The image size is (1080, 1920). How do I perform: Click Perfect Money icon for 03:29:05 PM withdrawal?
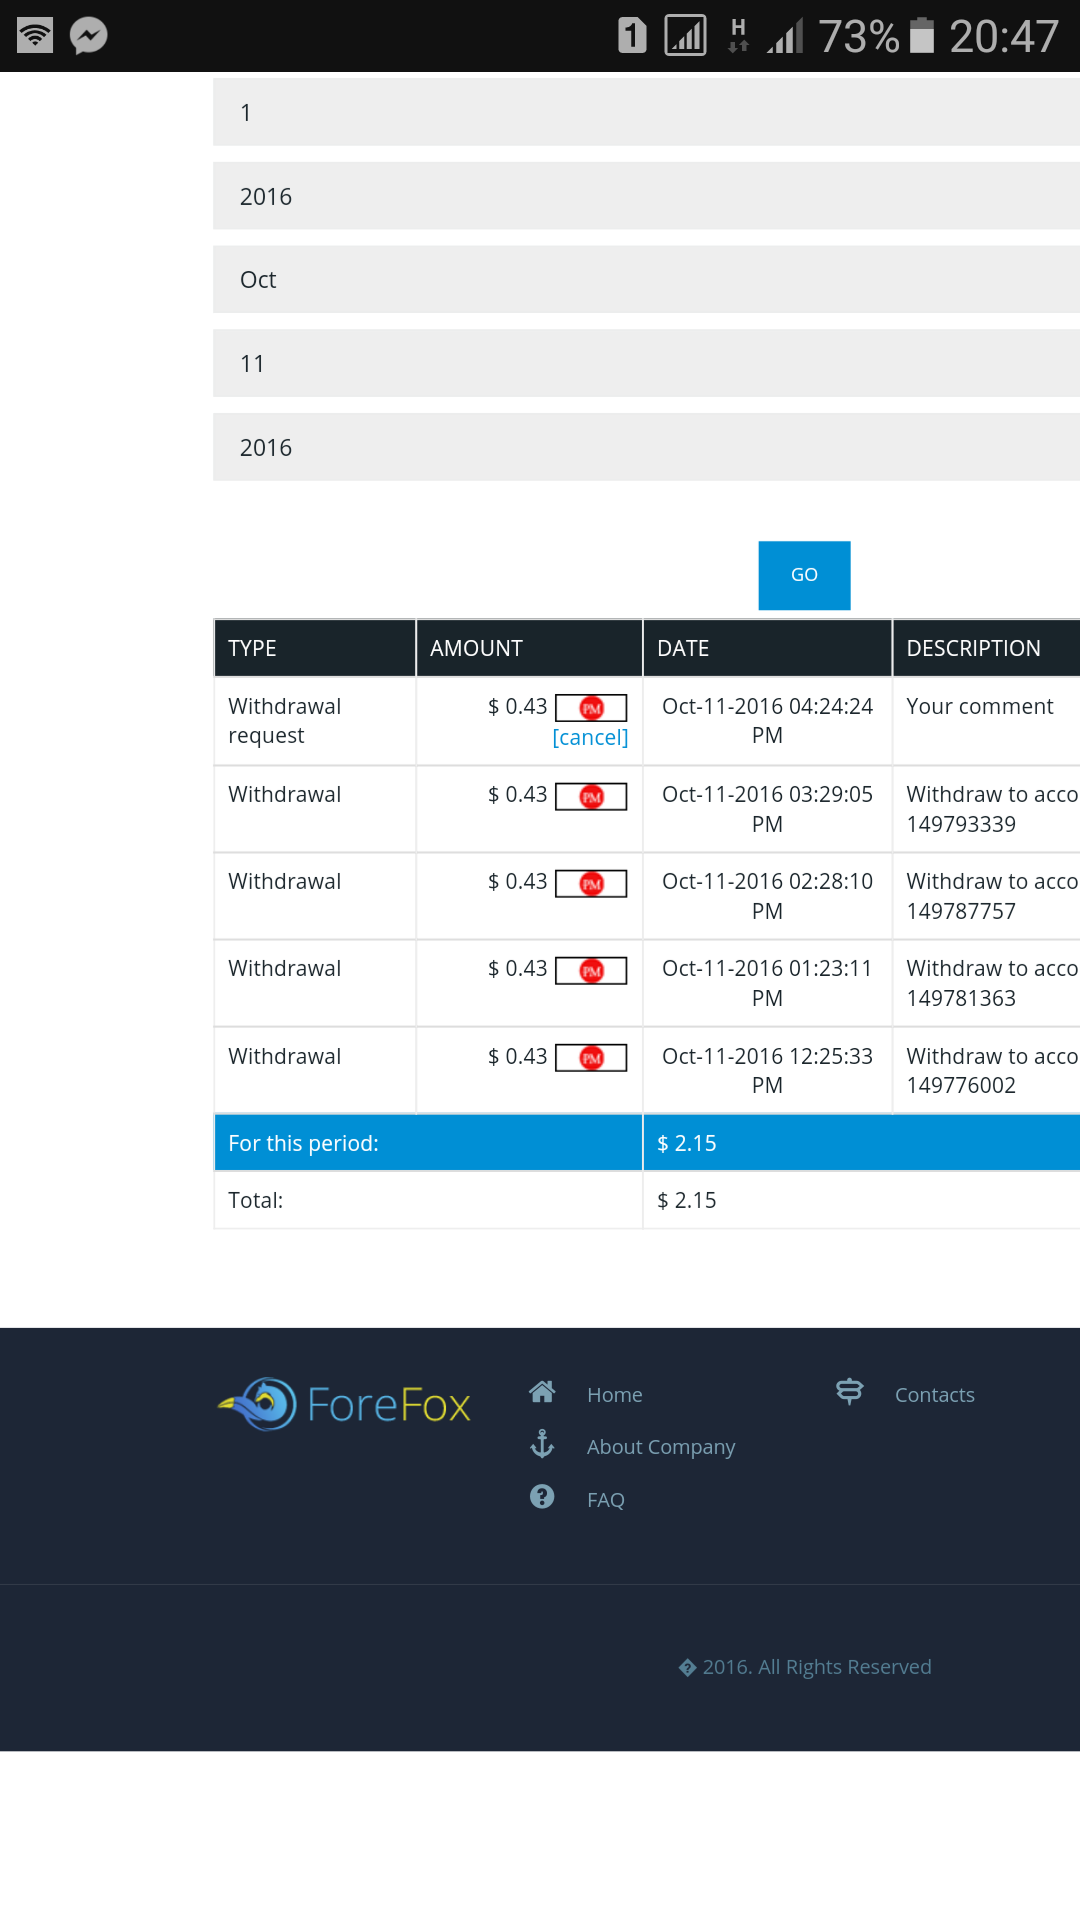tap(591, 797)
